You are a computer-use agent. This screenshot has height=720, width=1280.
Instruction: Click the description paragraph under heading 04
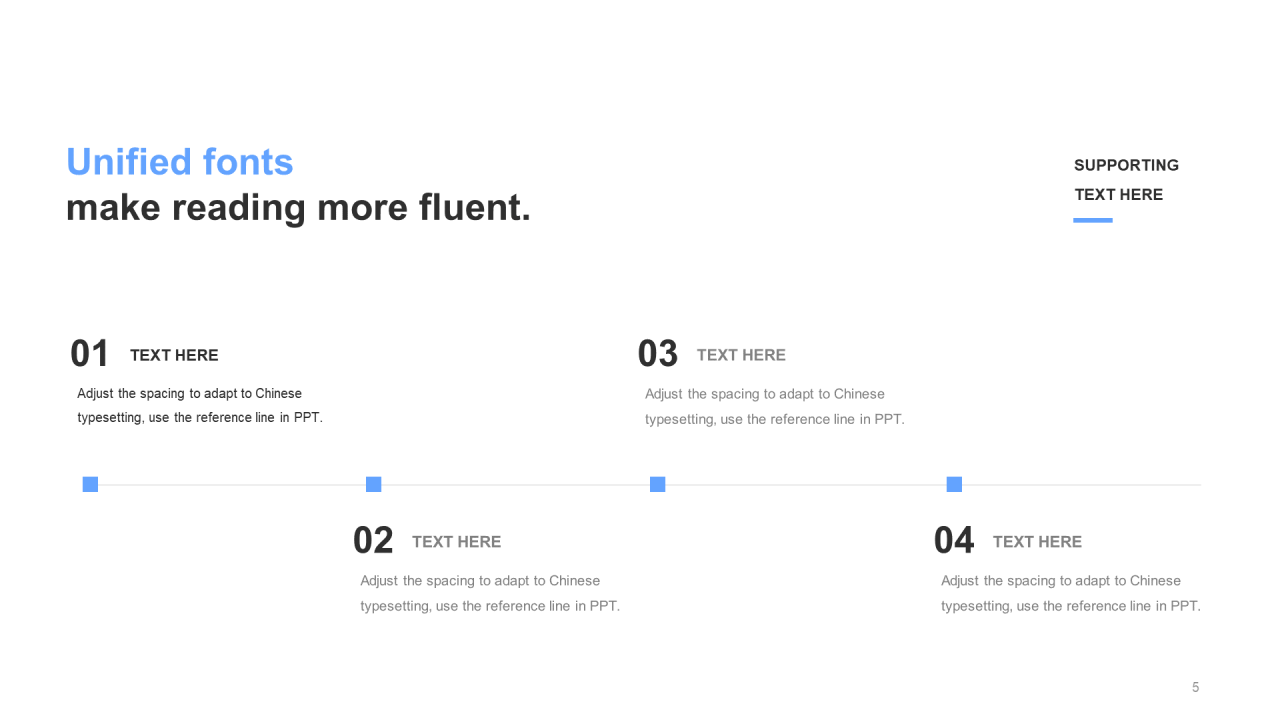1070,593
